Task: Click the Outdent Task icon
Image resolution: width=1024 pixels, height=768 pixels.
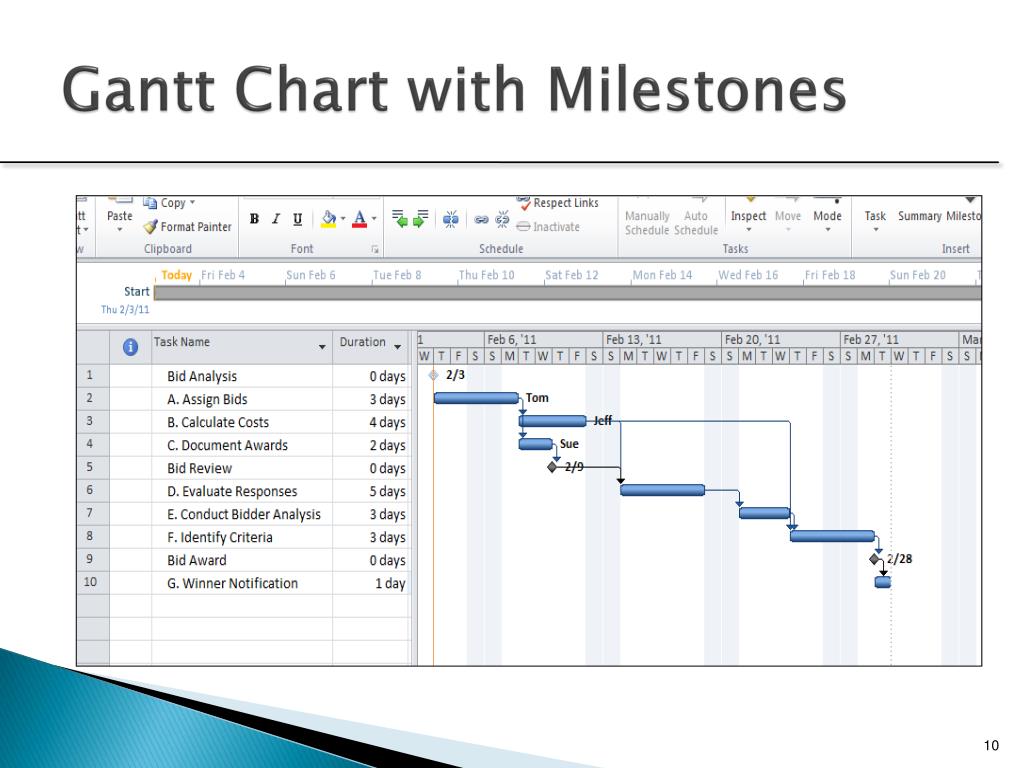Action: pyautogui.click(x=400, y=218)
